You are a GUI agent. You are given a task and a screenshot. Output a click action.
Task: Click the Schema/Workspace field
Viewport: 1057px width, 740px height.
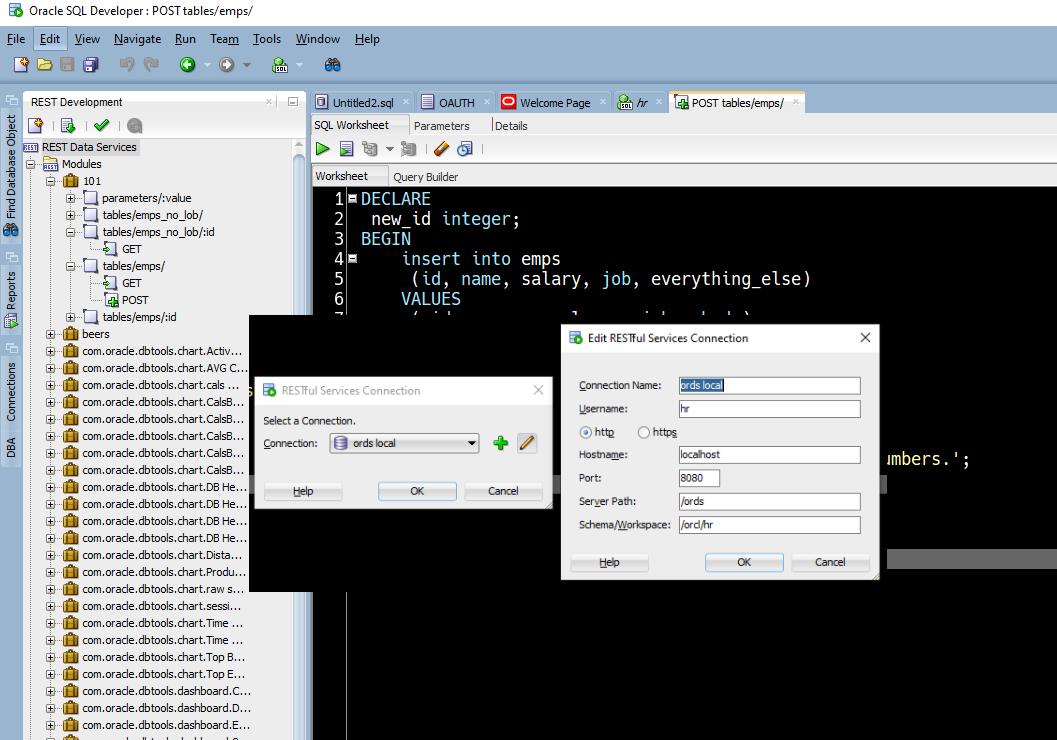tap(770, 525)
